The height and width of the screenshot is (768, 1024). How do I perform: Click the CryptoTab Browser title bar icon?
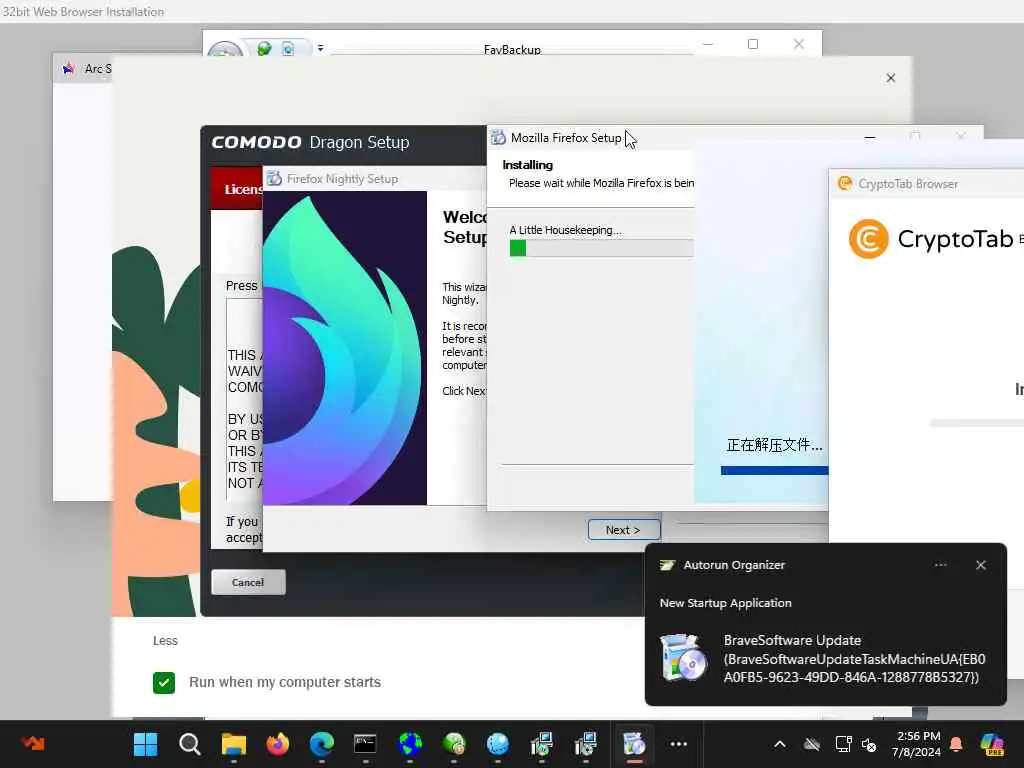(x=845, y=184)
